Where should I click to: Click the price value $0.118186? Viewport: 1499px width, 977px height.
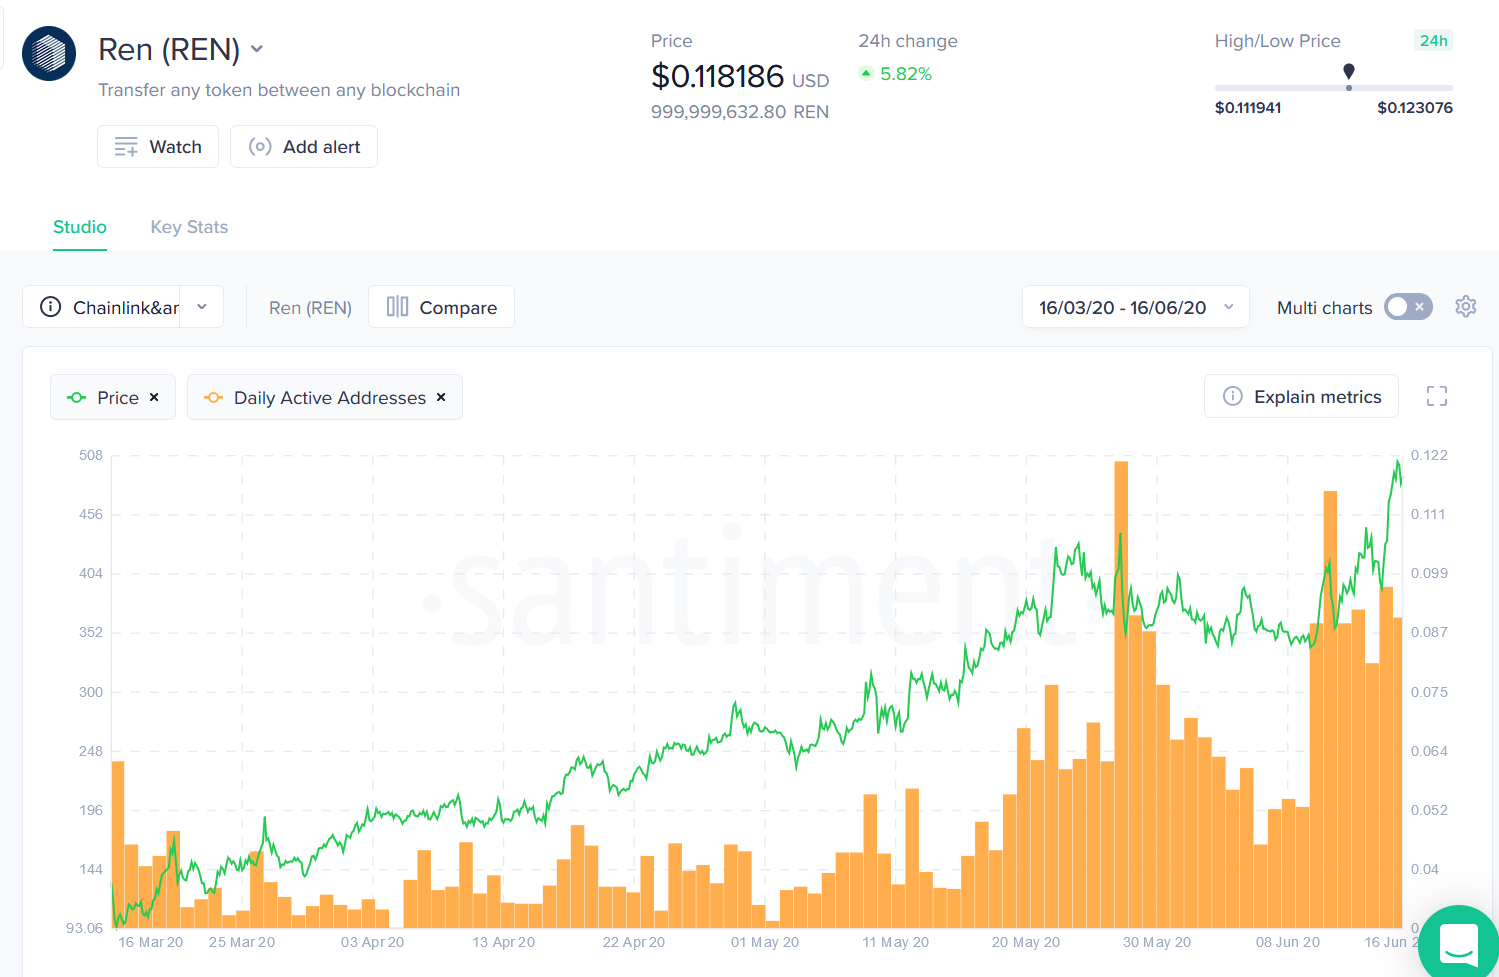(x=717, y=76)
